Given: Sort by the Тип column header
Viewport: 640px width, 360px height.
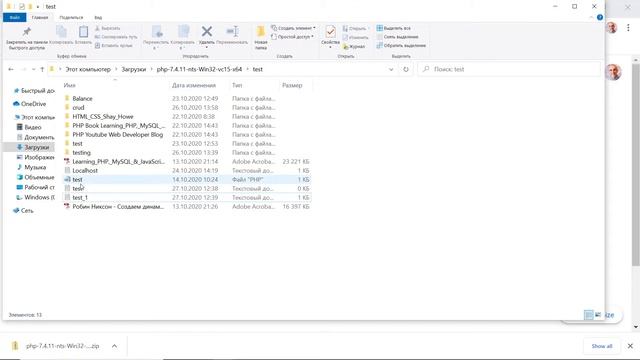Looking at the screenshot, I should click(x=254, y=85).
